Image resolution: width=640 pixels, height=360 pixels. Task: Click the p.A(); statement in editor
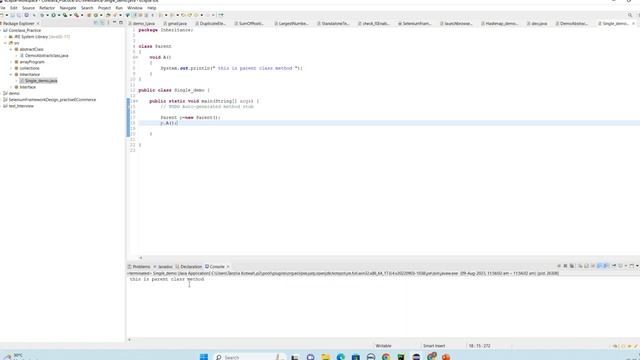pos(169,123)
